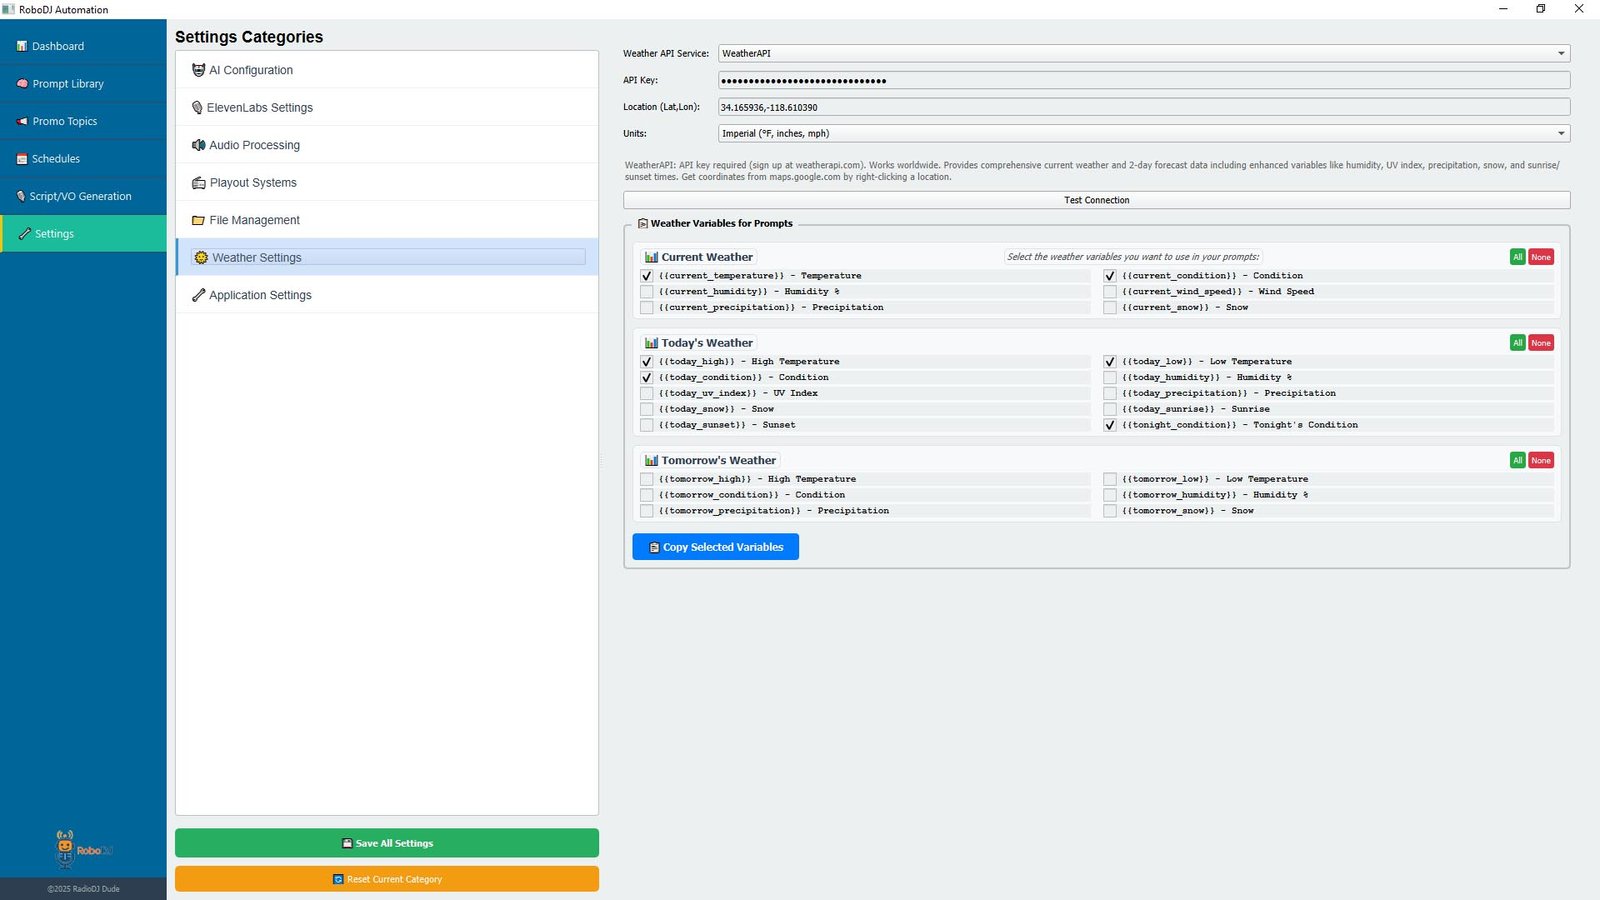Click the Dashboard icon in sidebar

(x=22, y=46)
